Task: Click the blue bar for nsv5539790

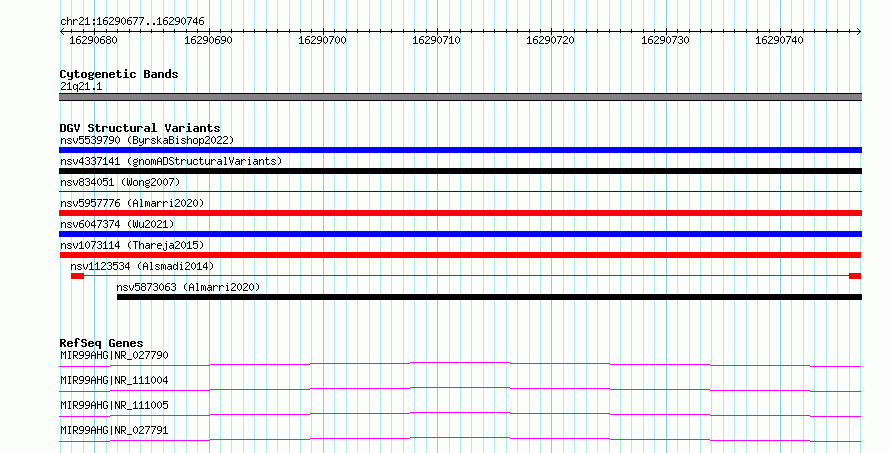Action: click(x=460, y=150)
